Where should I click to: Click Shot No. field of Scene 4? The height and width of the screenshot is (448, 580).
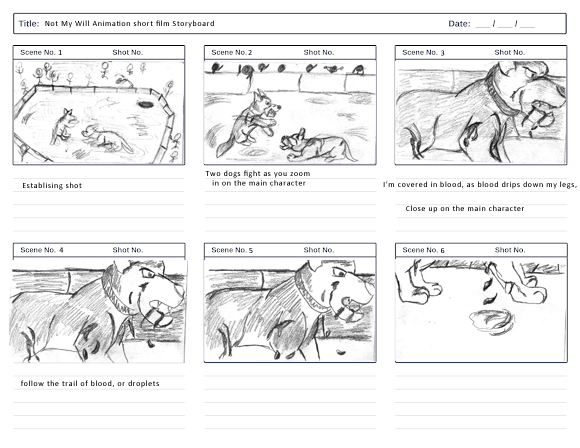pos(146,250)
